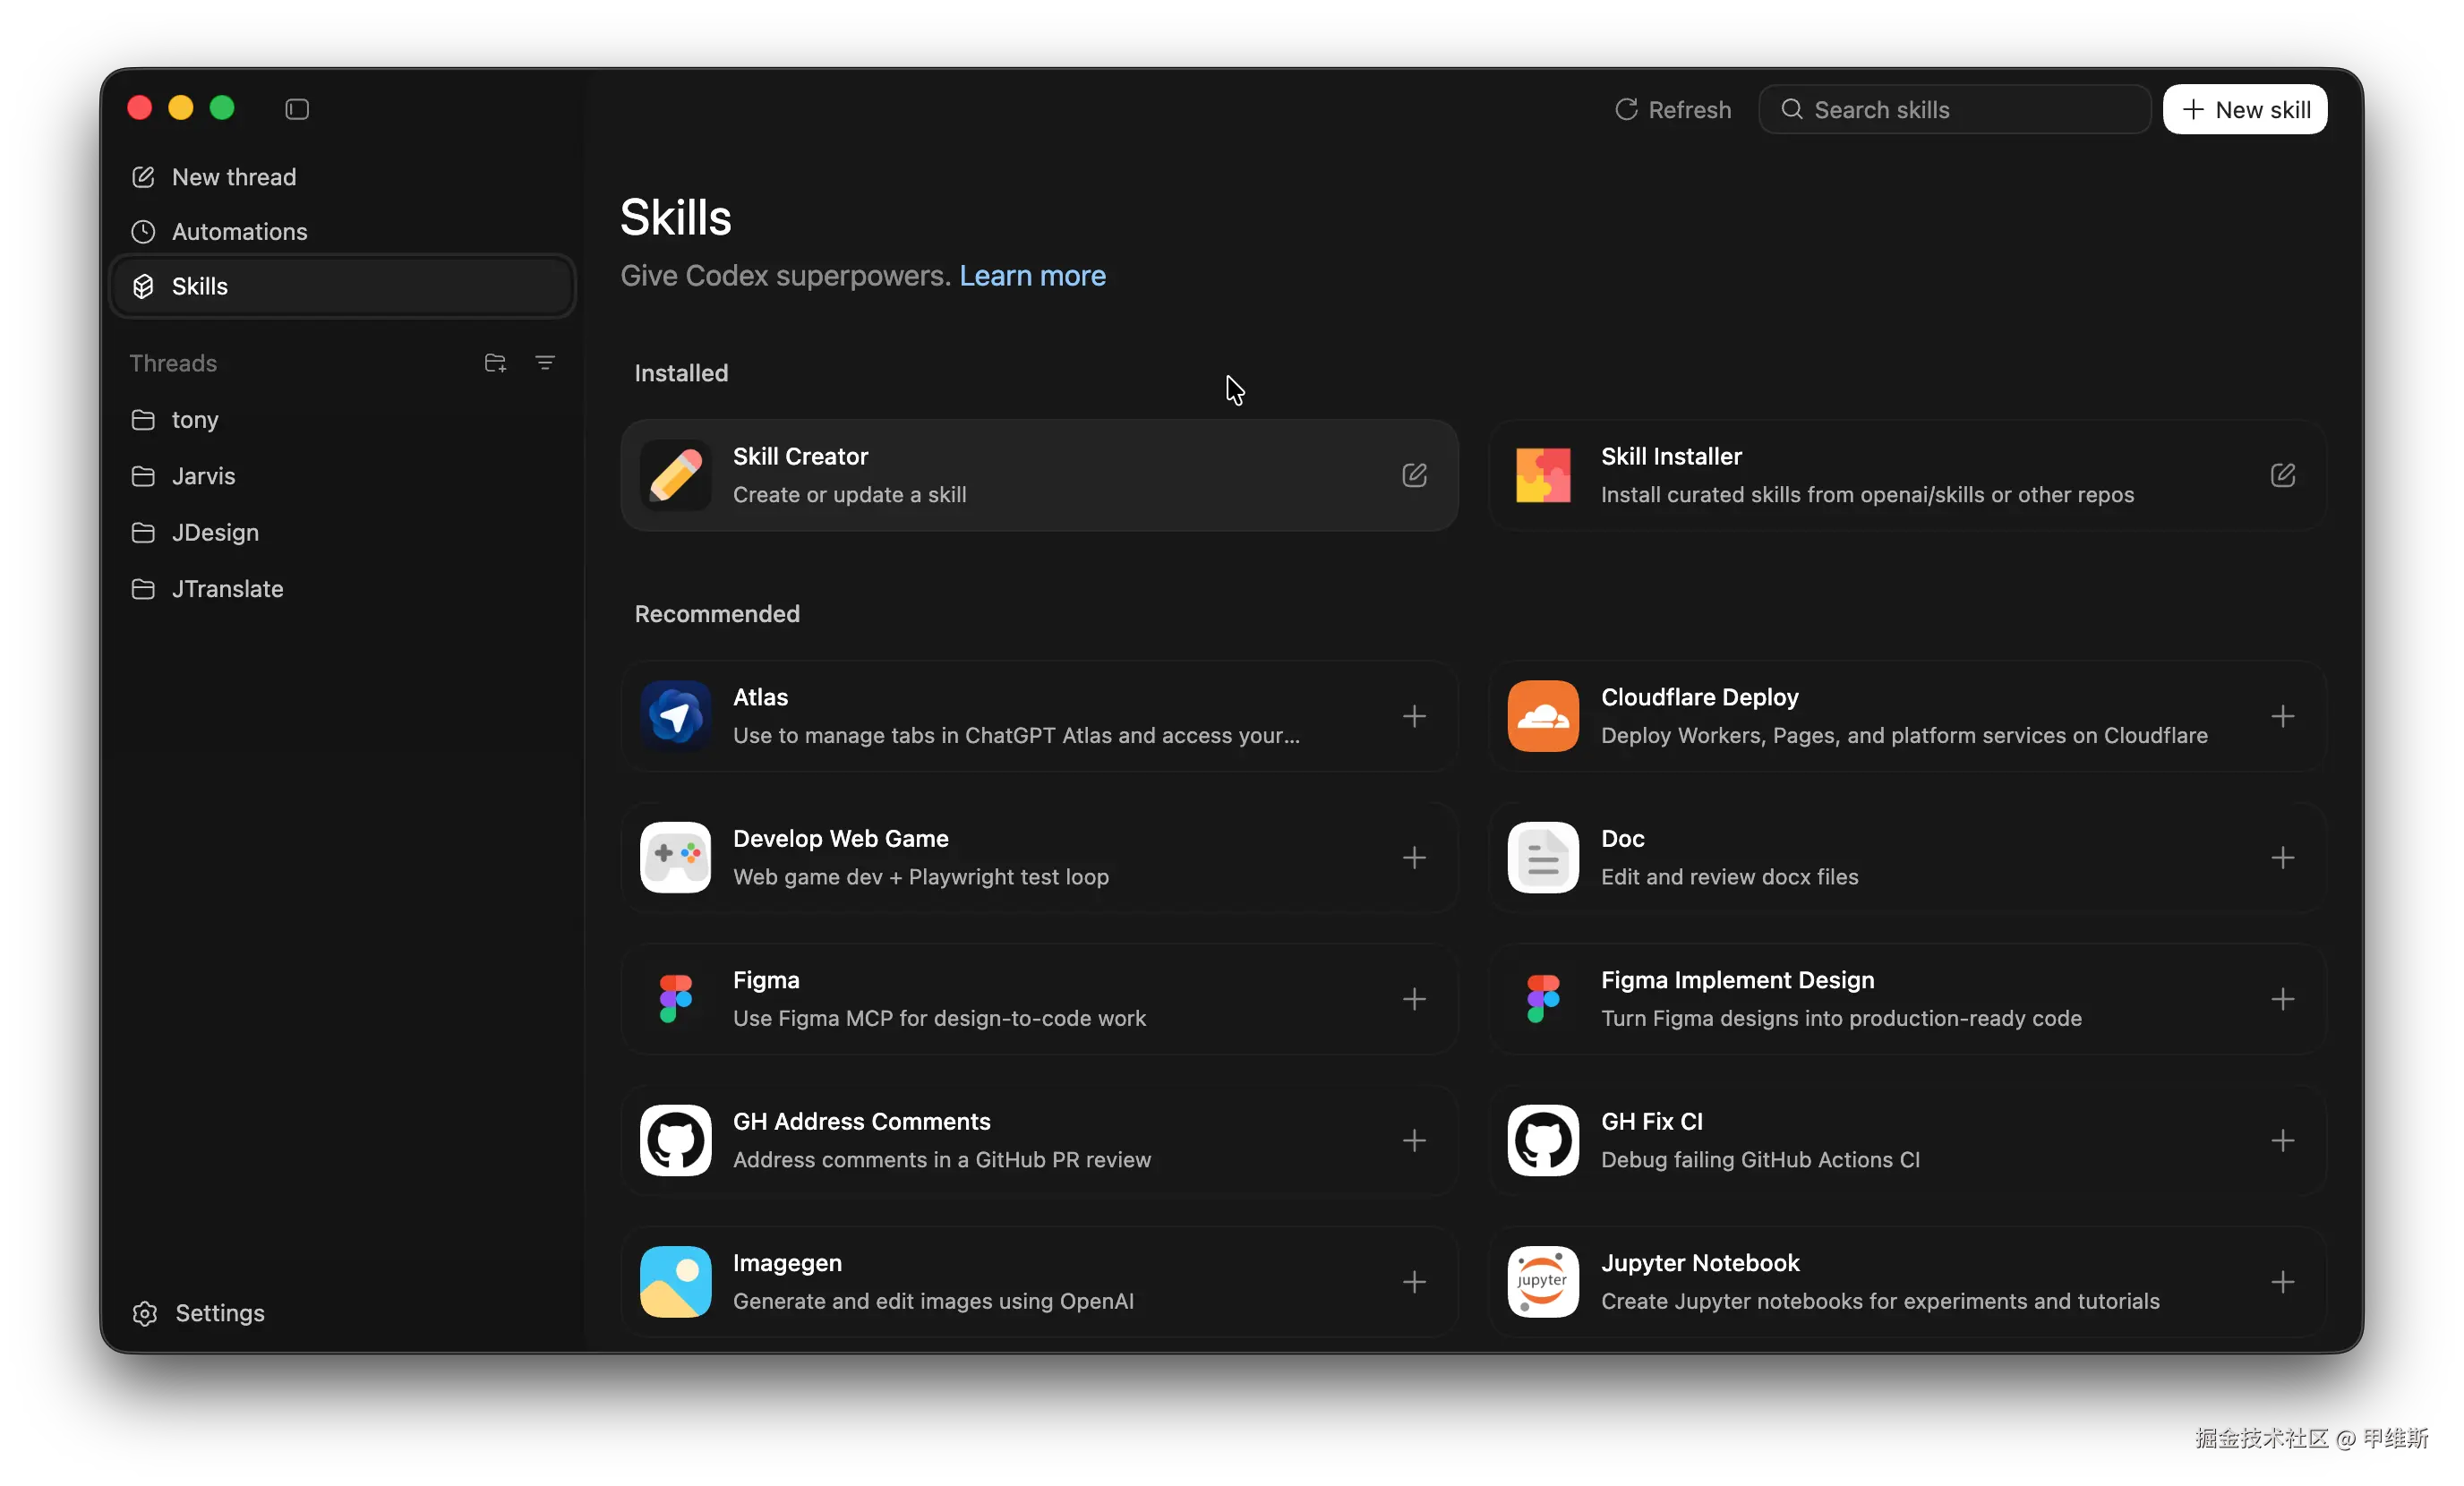Toggle the sidebar panel icon
Image resolution: width=2464 pixels, height=1486 pixels.
(x=297, y=109)
